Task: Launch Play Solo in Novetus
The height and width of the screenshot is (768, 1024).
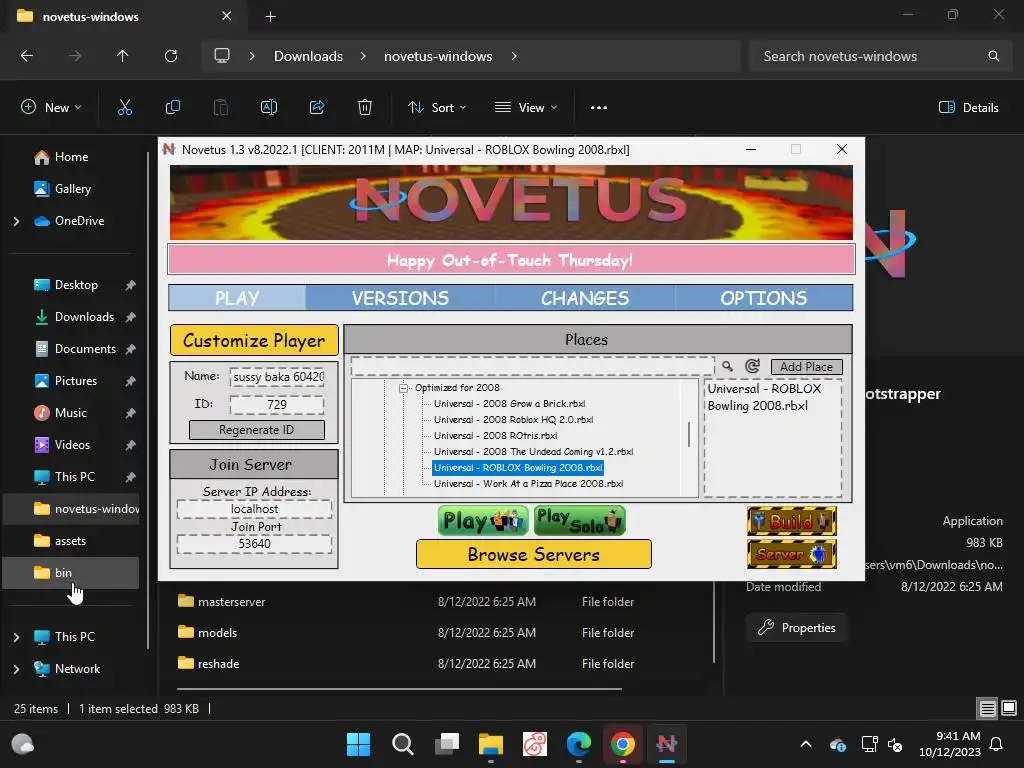Action: click(580, 520)
